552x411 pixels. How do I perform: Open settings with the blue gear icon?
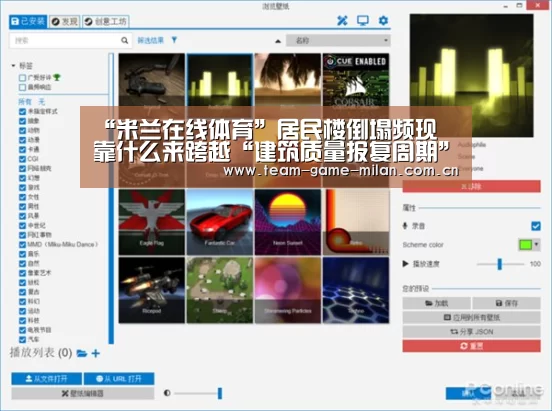click(383, 20)
